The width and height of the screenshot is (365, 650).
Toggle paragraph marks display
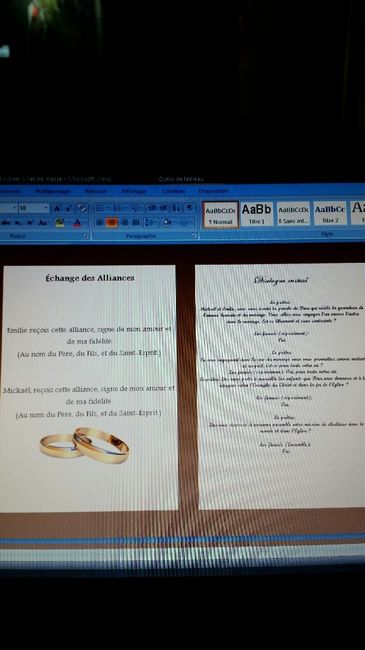coord(189,208)
